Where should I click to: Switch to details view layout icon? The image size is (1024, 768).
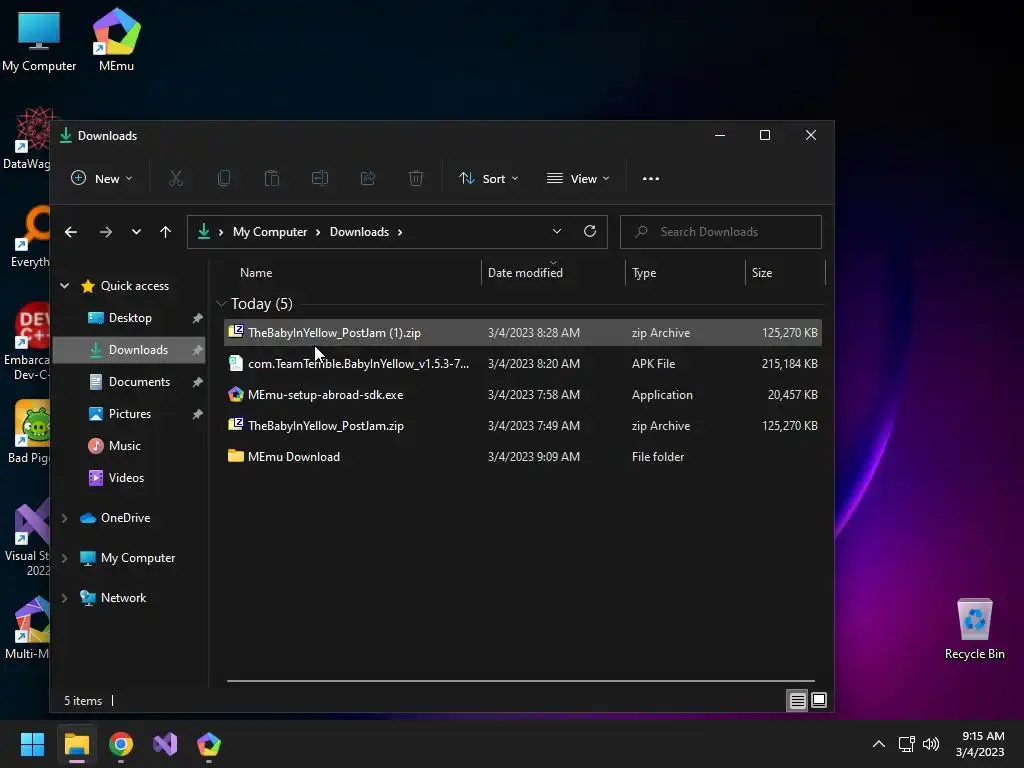pyautogui.click(x=797, y=701)
